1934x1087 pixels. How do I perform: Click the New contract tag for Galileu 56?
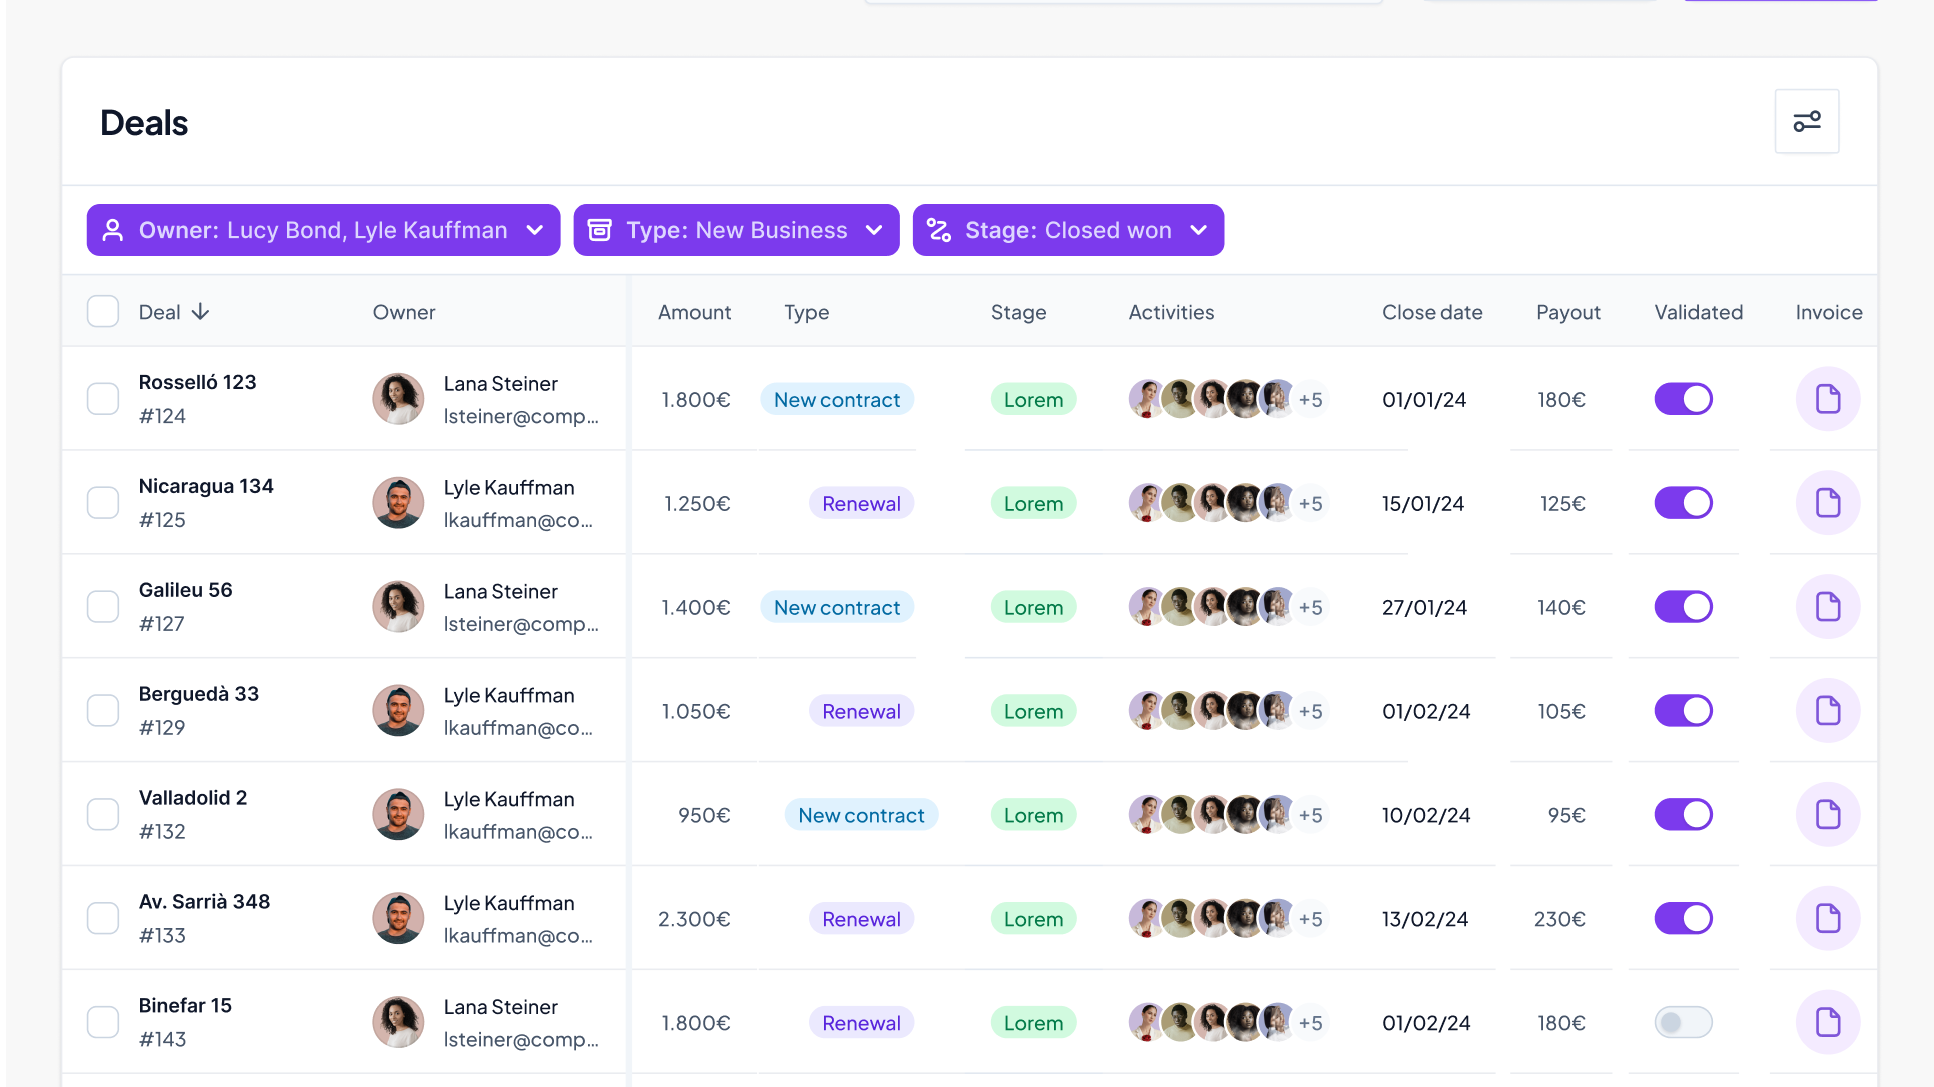[836, 607]
